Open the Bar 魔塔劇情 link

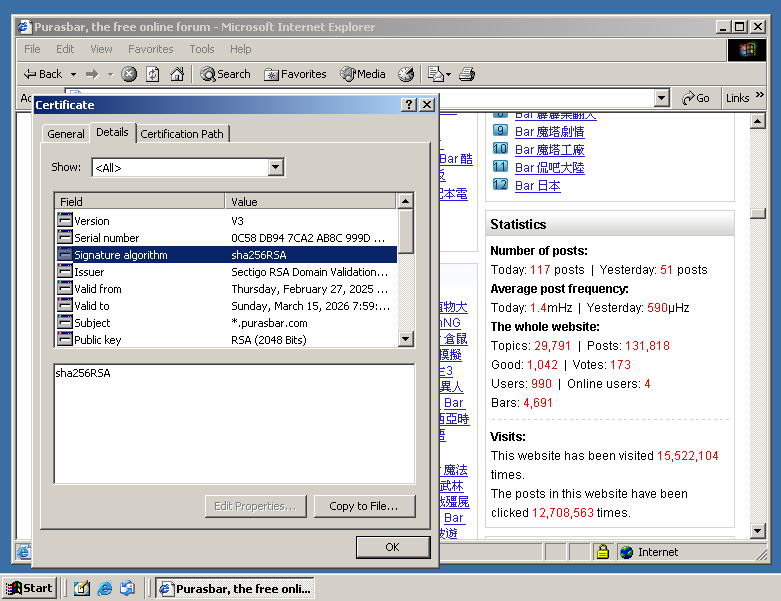tap(549, 131)
